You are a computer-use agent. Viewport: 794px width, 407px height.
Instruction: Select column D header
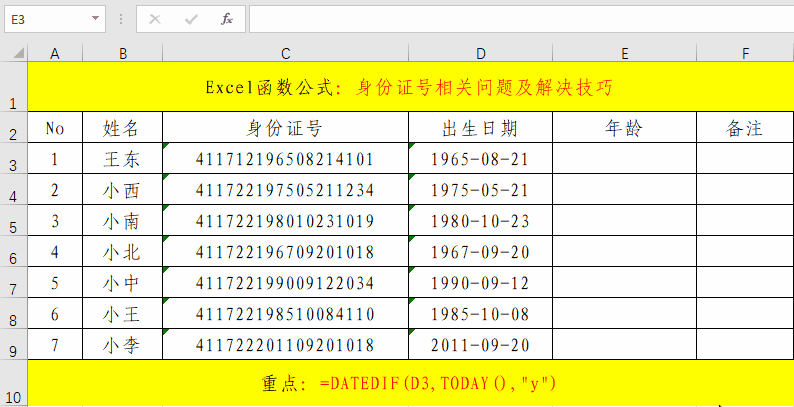click(x=481, y=53)
